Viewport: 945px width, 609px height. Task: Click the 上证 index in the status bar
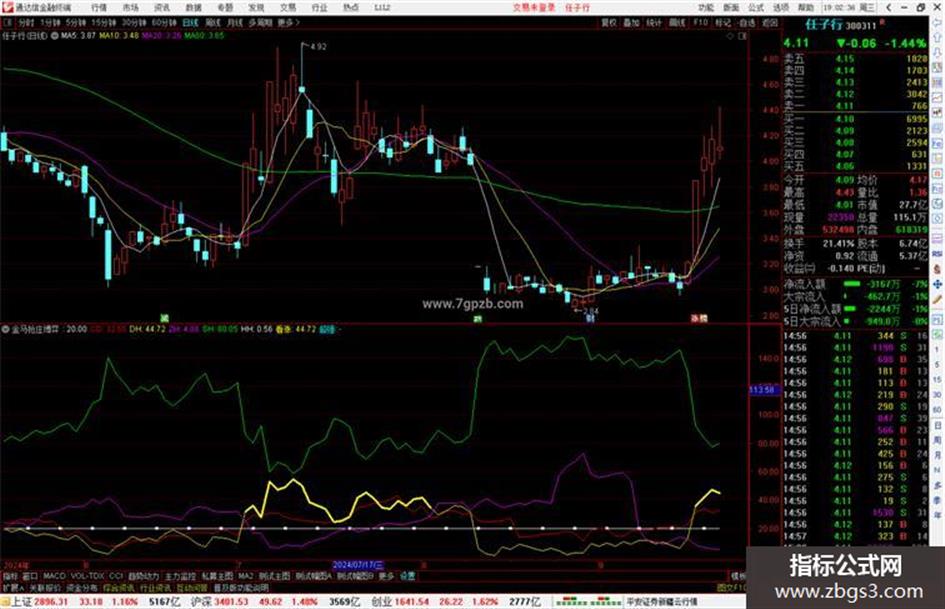22,601
